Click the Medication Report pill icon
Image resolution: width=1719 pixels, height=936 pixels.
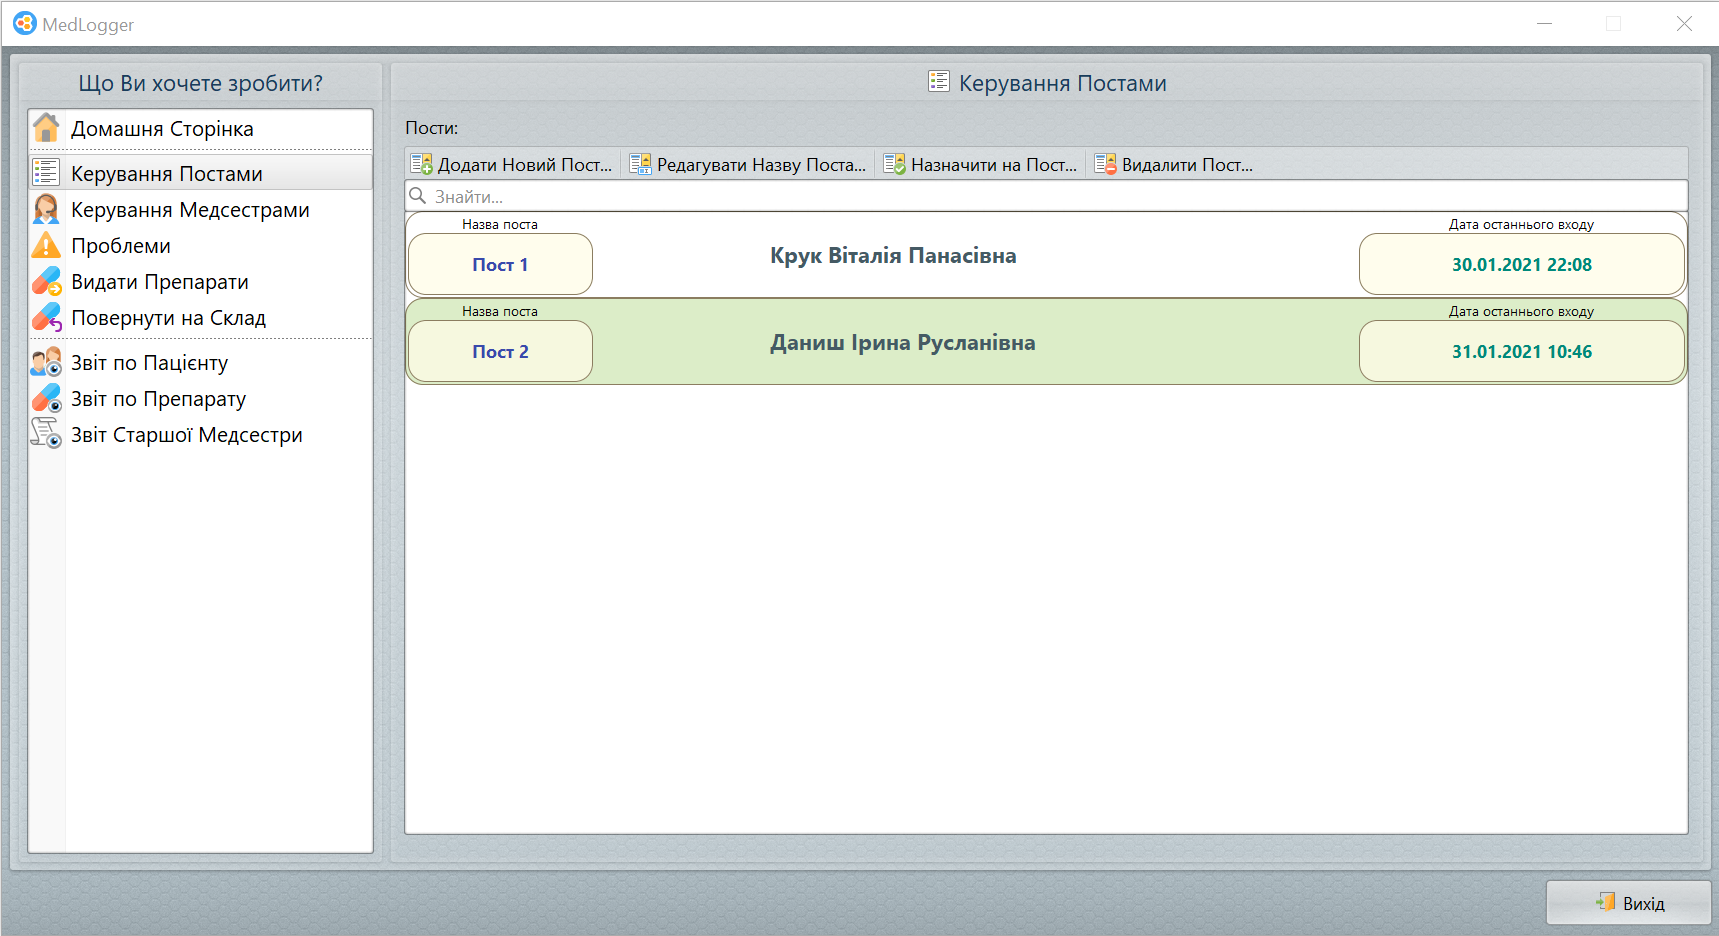click(46, 399)
